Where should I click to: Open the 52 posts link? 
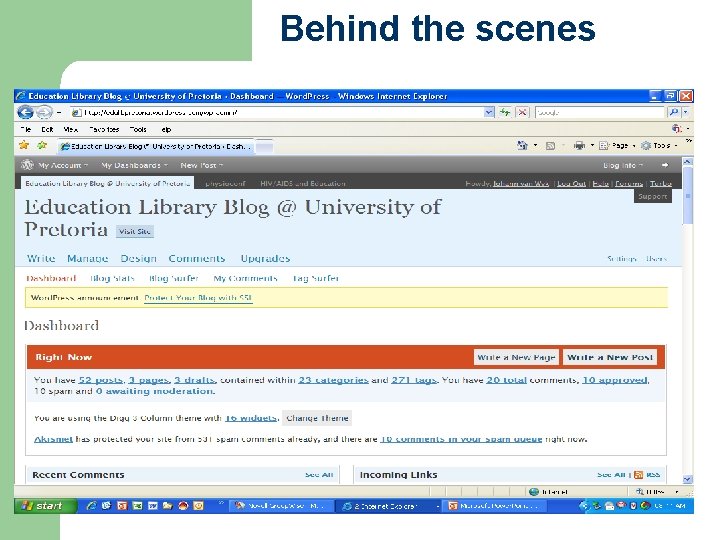point(101,380)
